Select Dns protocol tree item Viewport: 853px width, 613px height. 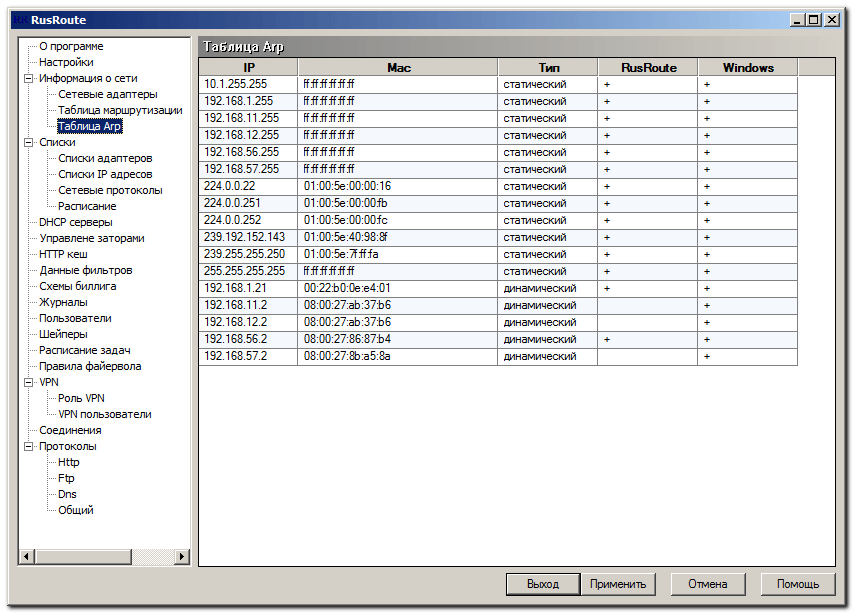coord(67,494)
